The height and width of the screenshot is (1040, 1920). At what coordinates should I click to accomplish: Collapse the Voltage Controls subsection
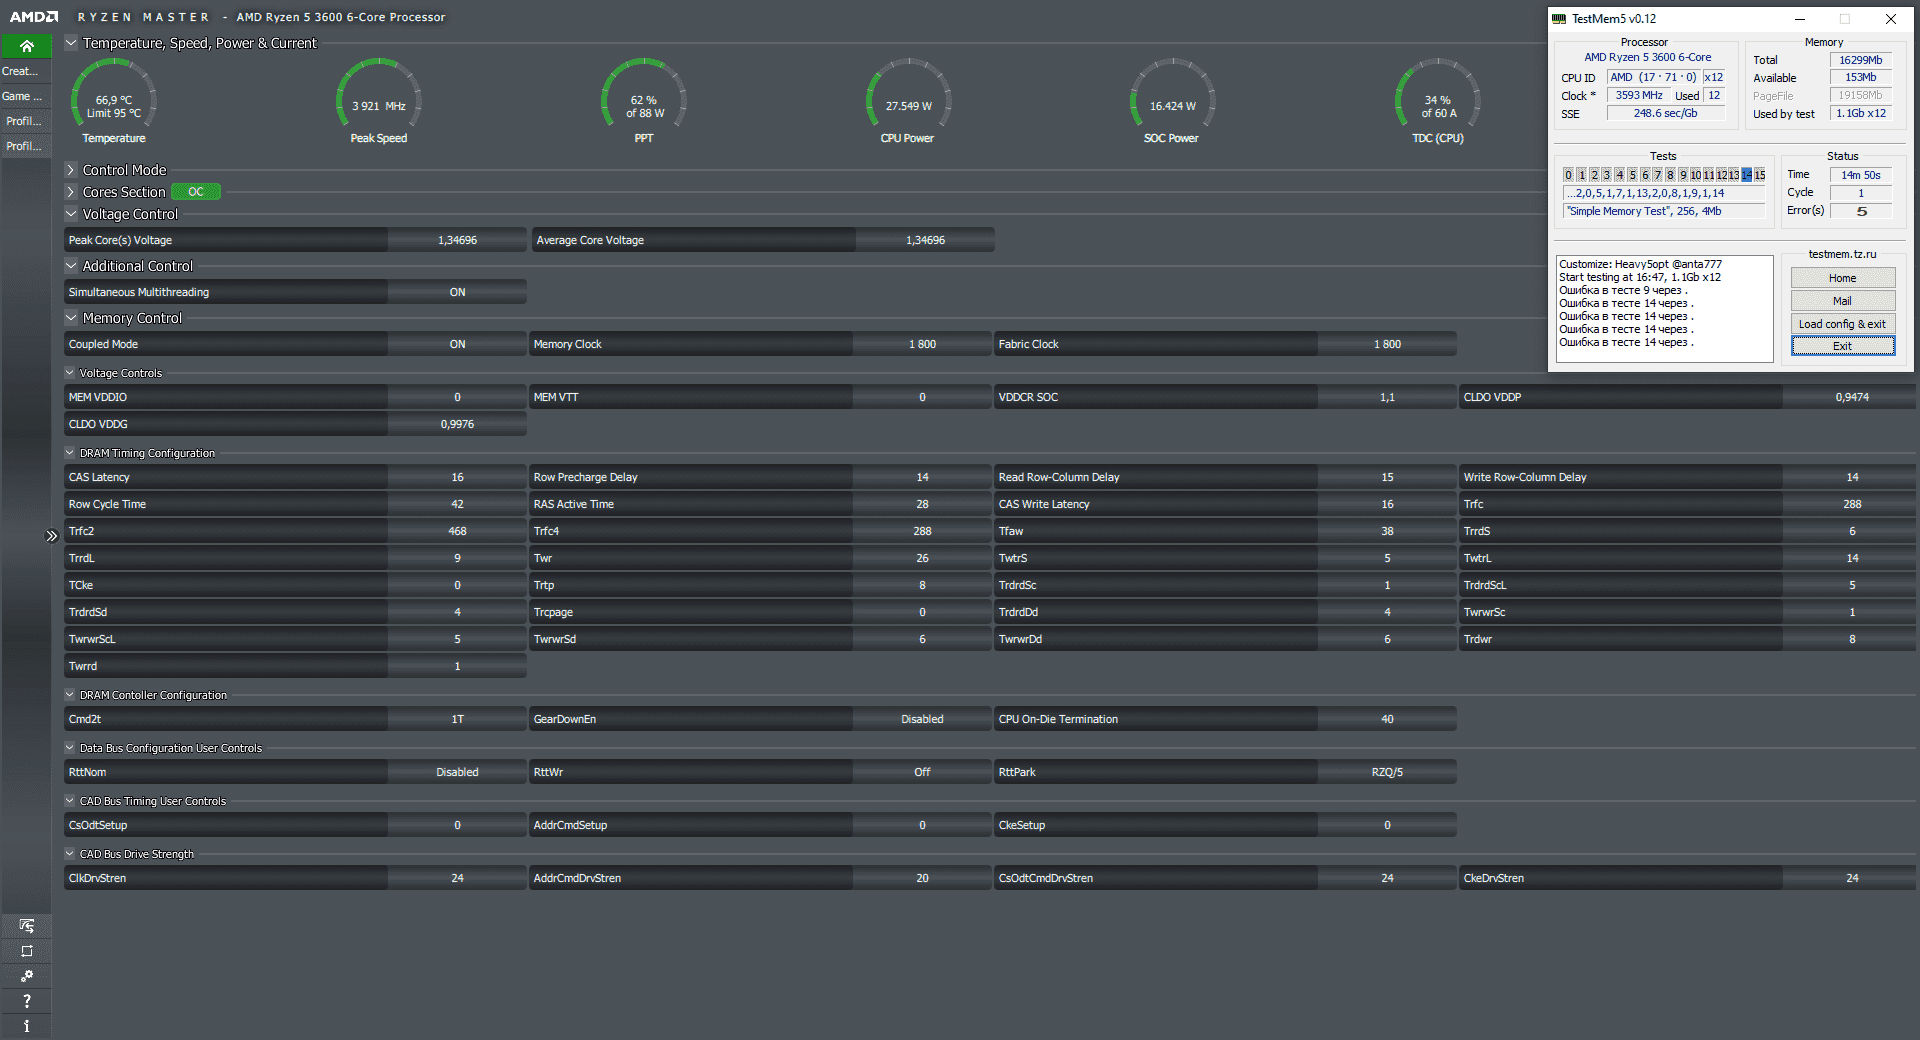point(70,373)
